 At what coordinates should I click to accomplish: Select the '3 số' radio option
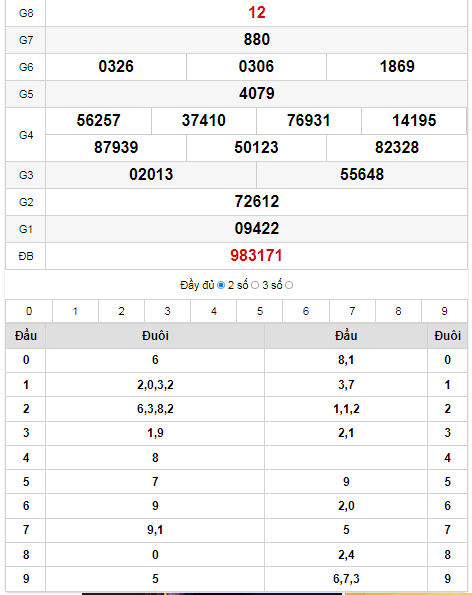point(289,285)
